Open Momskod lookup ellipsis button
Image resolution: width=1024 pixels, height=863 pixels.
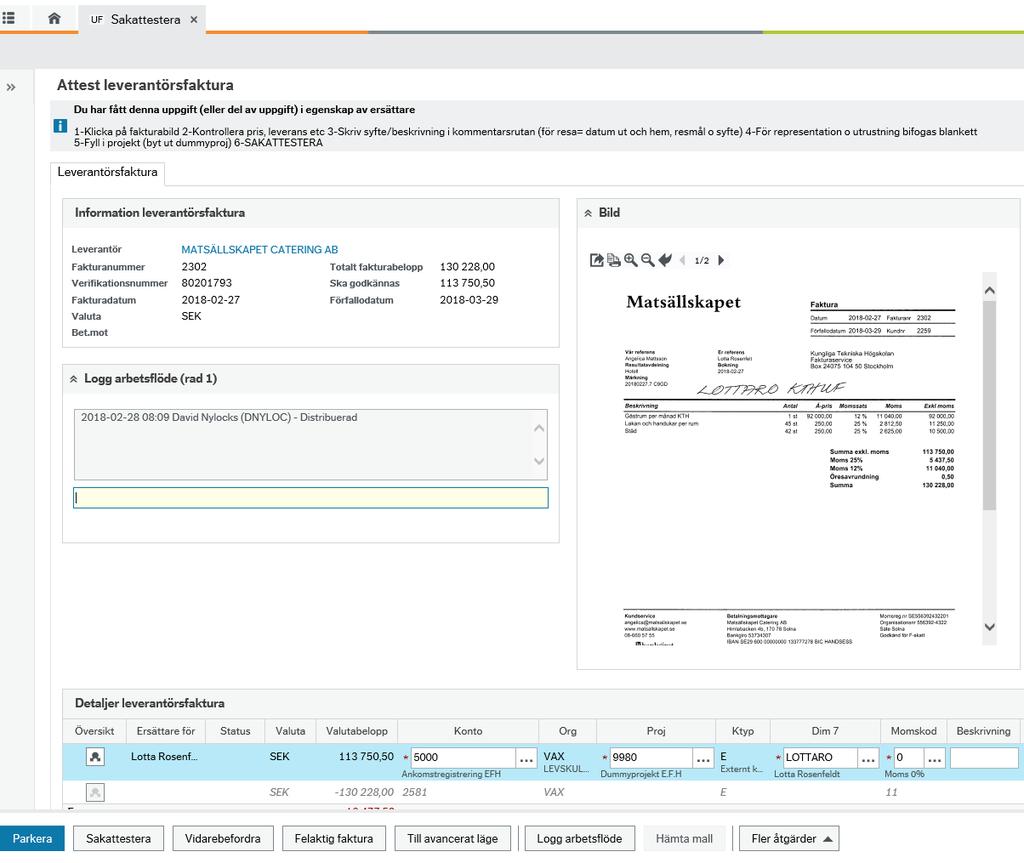[935, 758]
